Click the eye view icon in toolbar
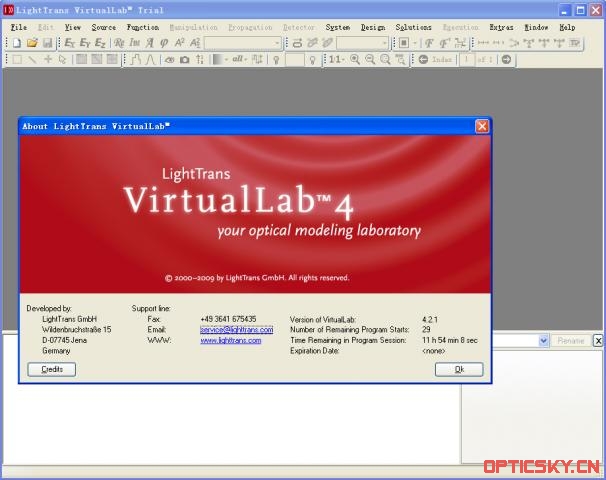 (x=170, y=60)
